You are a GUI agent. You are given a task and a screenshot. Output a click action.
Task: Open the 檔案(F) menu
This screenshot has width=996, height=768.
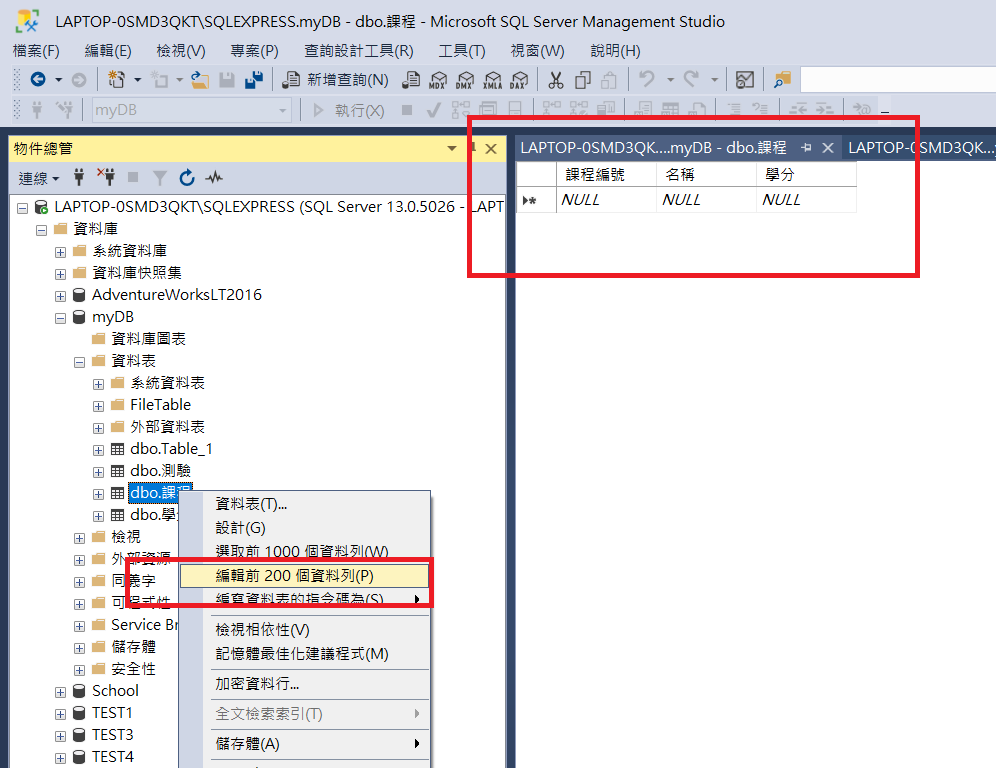36,51
